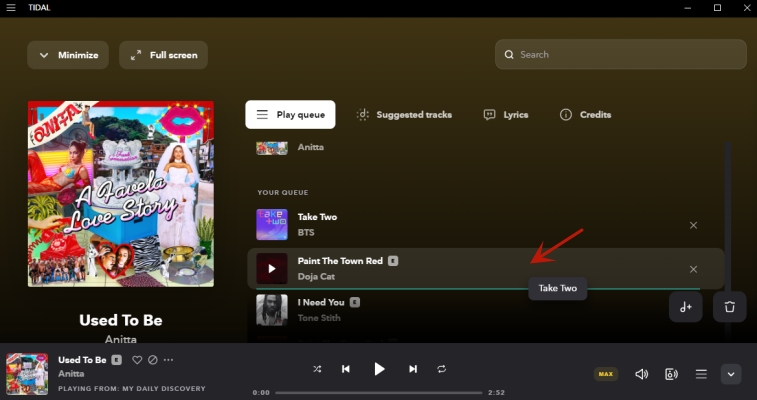Open Anitta artist in bottom player bar

tap(71, 374)
